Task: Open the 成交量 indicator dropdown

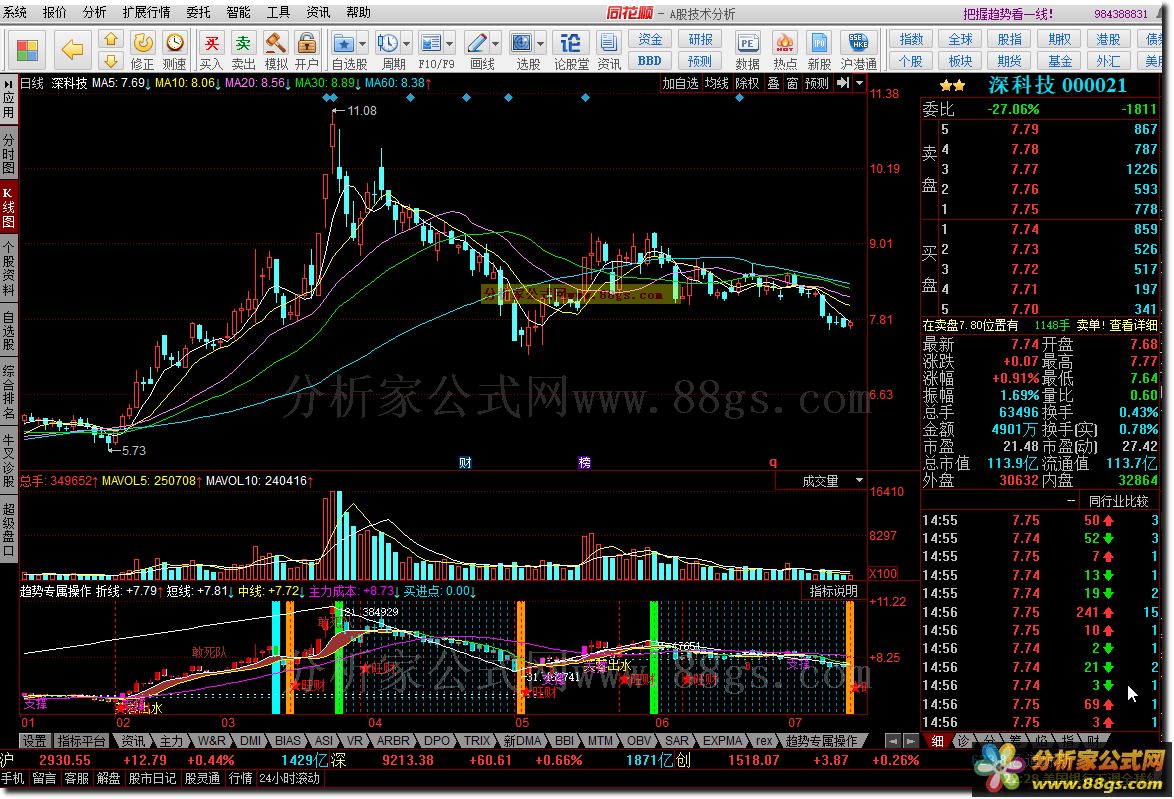Action: [x=860, y=481]
